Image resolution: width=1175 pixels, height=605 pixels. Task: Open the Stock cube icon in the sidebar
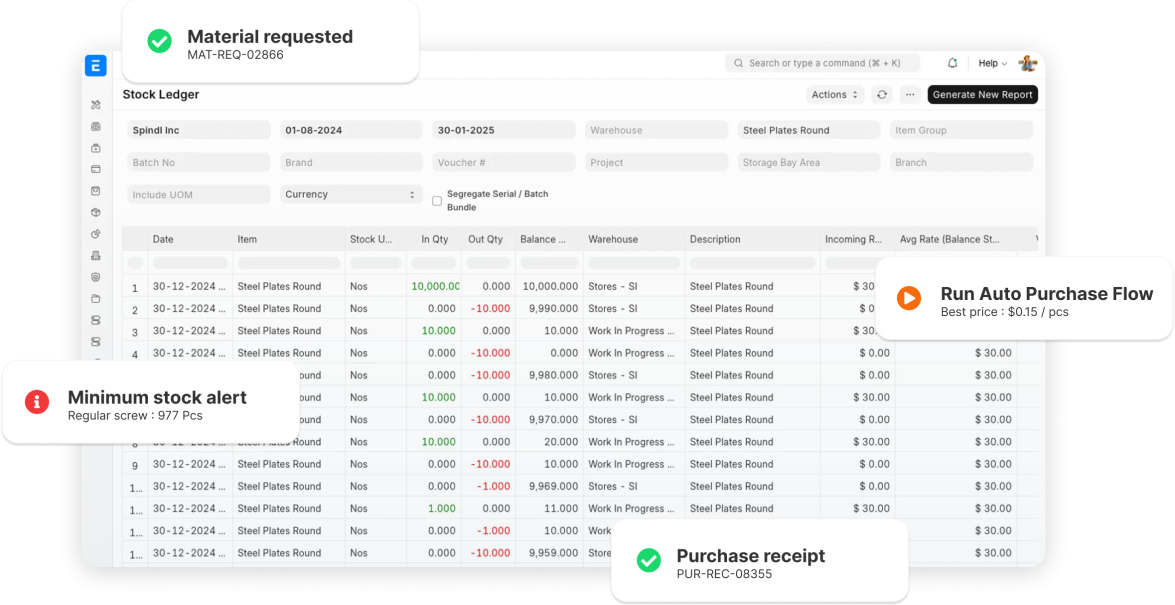(x=95, y=214)
